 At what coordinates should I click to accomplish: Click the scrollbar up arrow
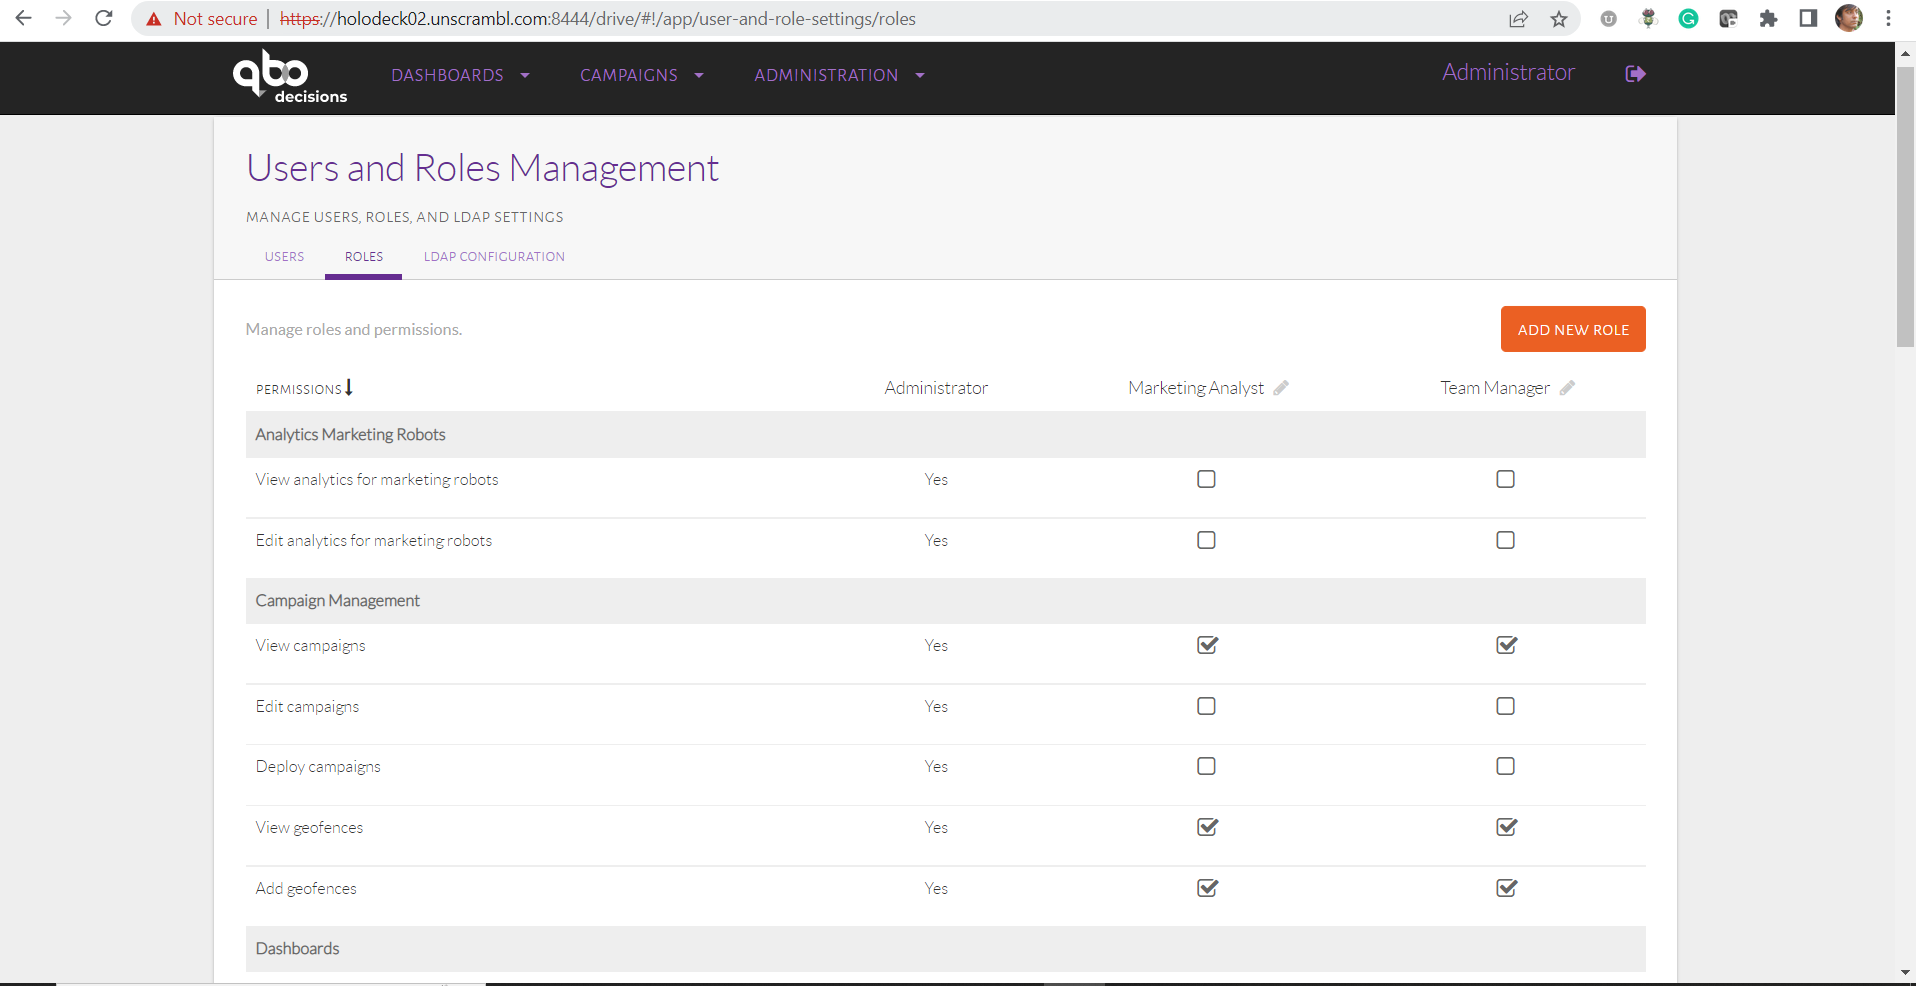1906,52
